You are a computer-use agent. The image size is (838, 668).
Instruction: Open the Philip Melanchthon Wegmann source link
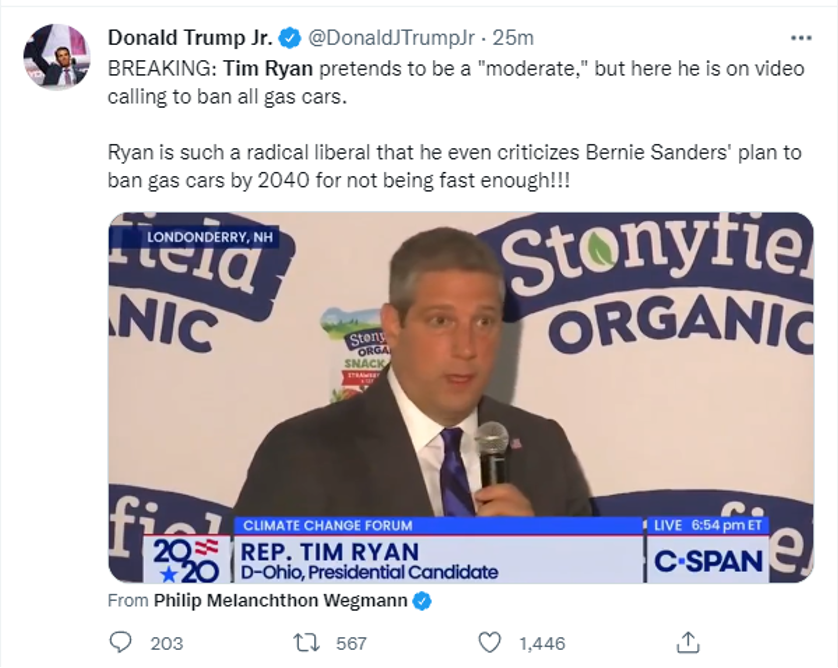coord(281,601)
